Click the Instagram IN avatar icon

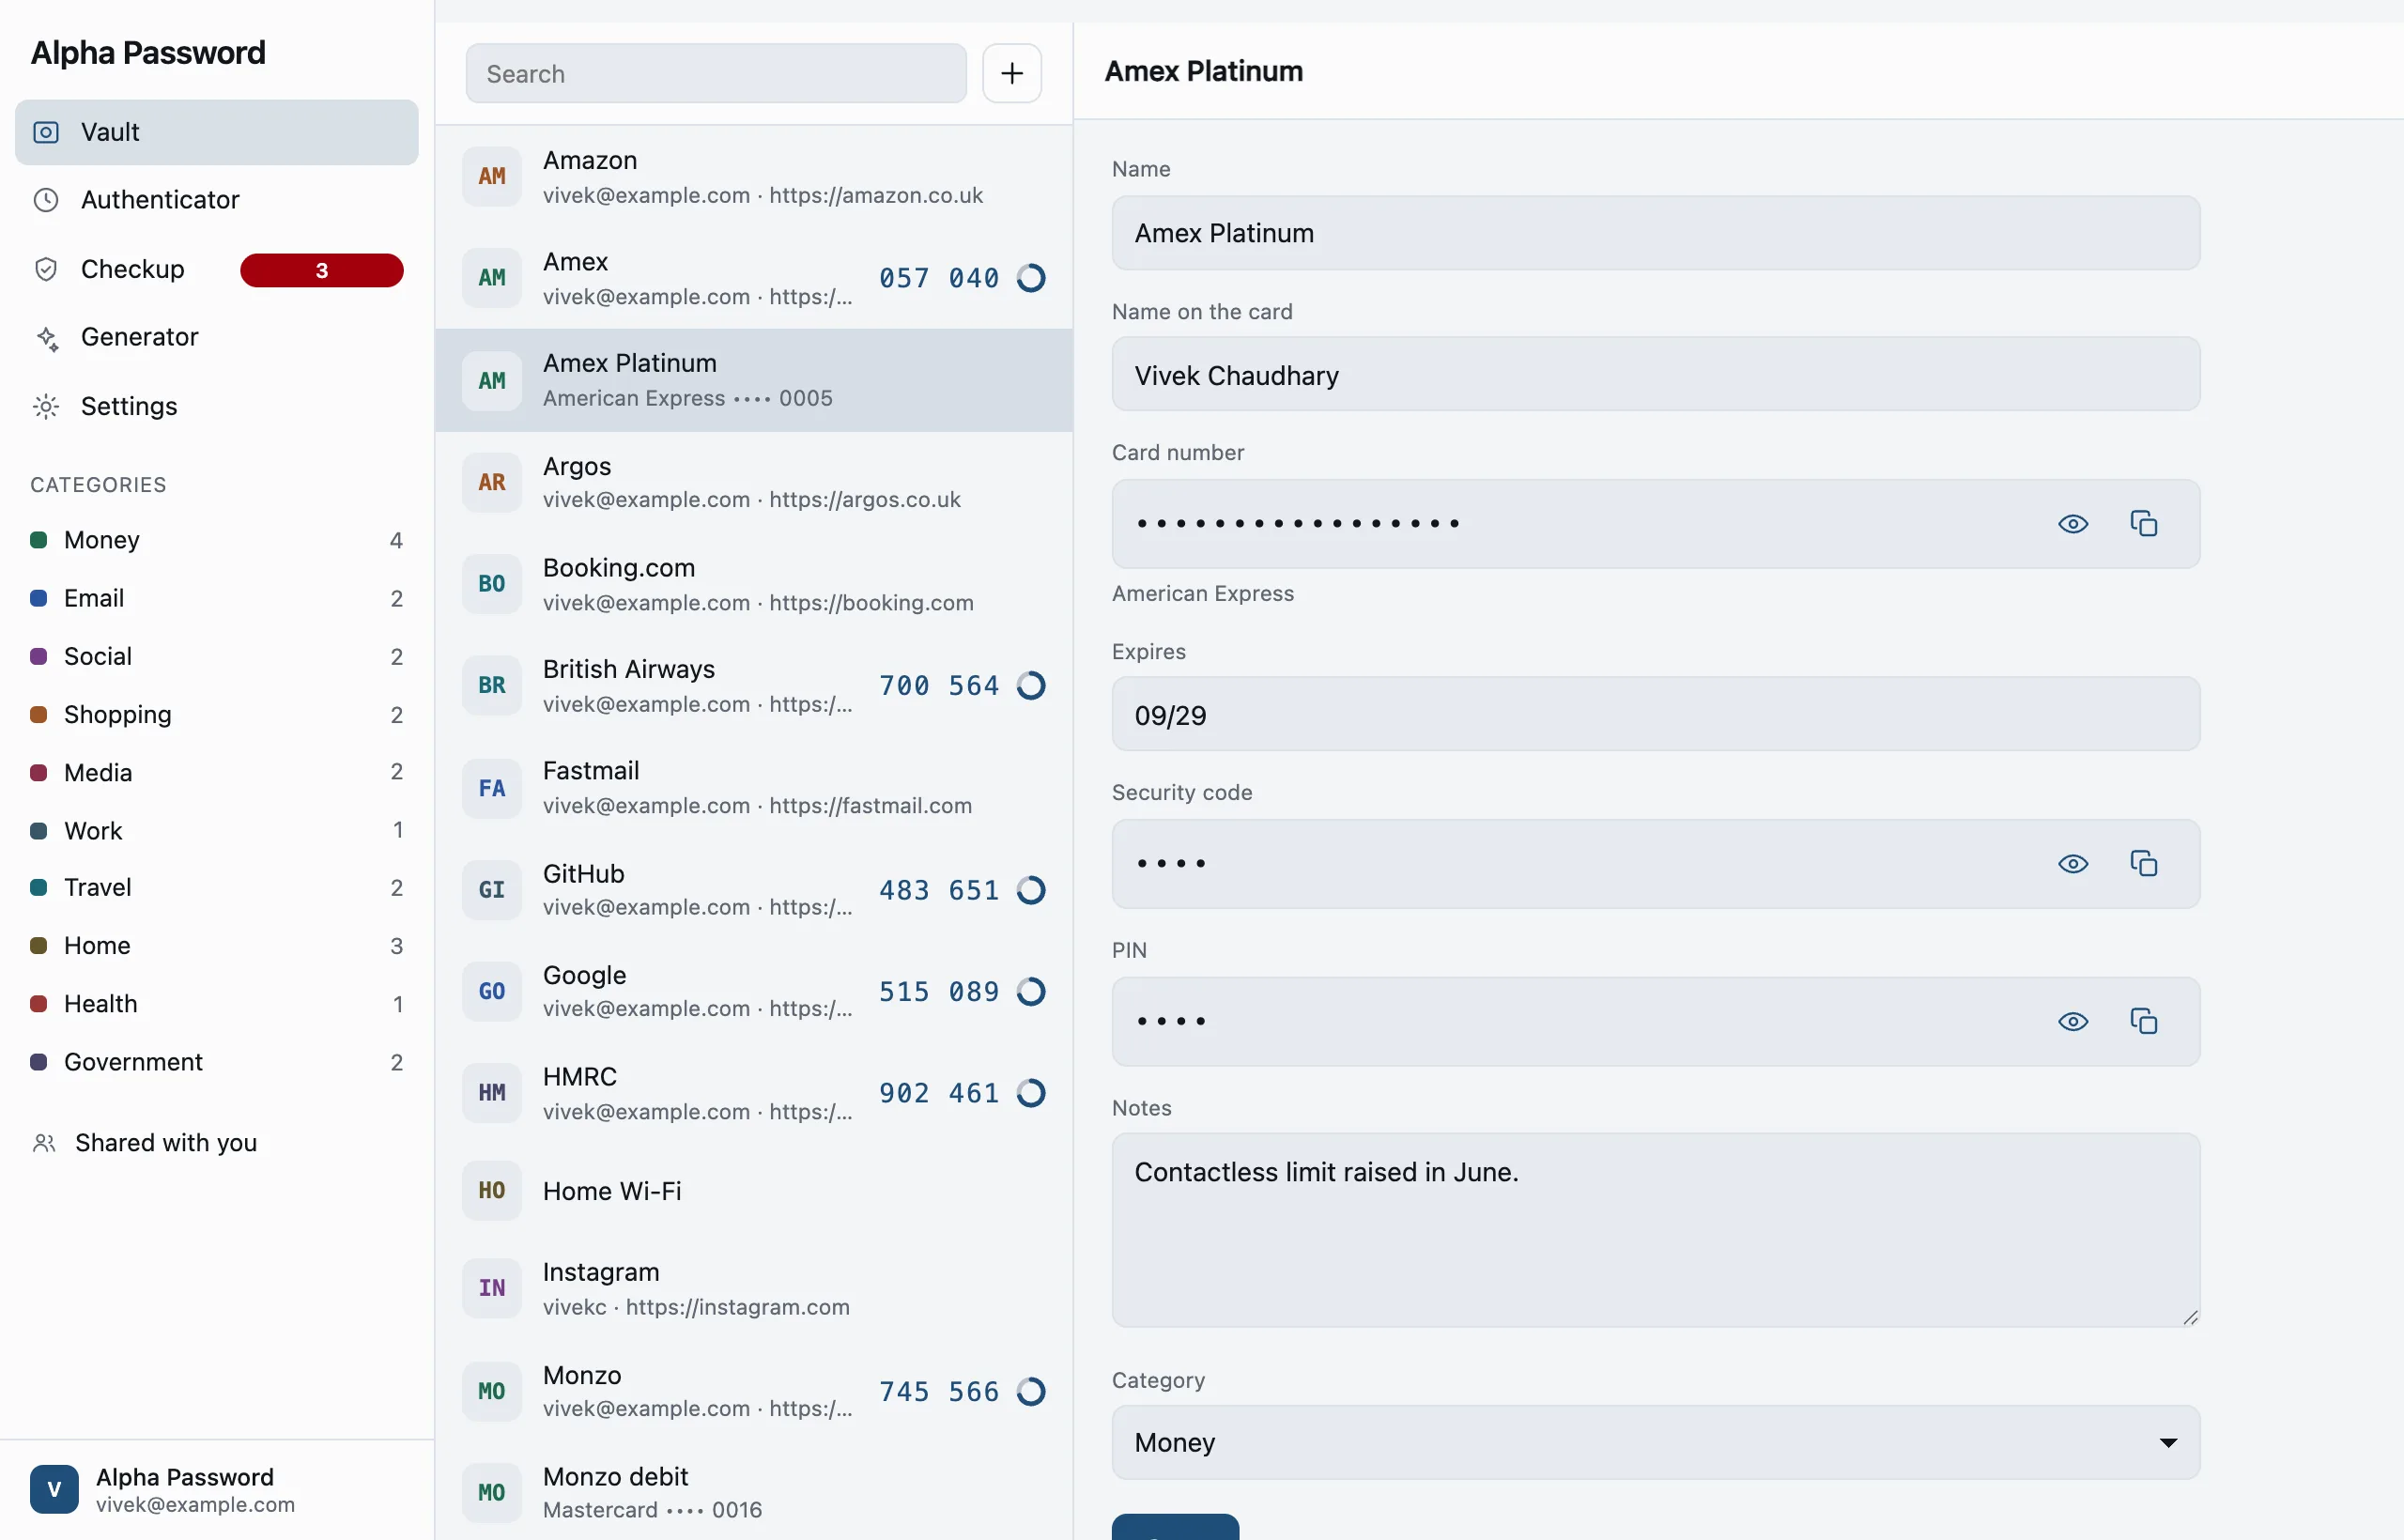492,1288
